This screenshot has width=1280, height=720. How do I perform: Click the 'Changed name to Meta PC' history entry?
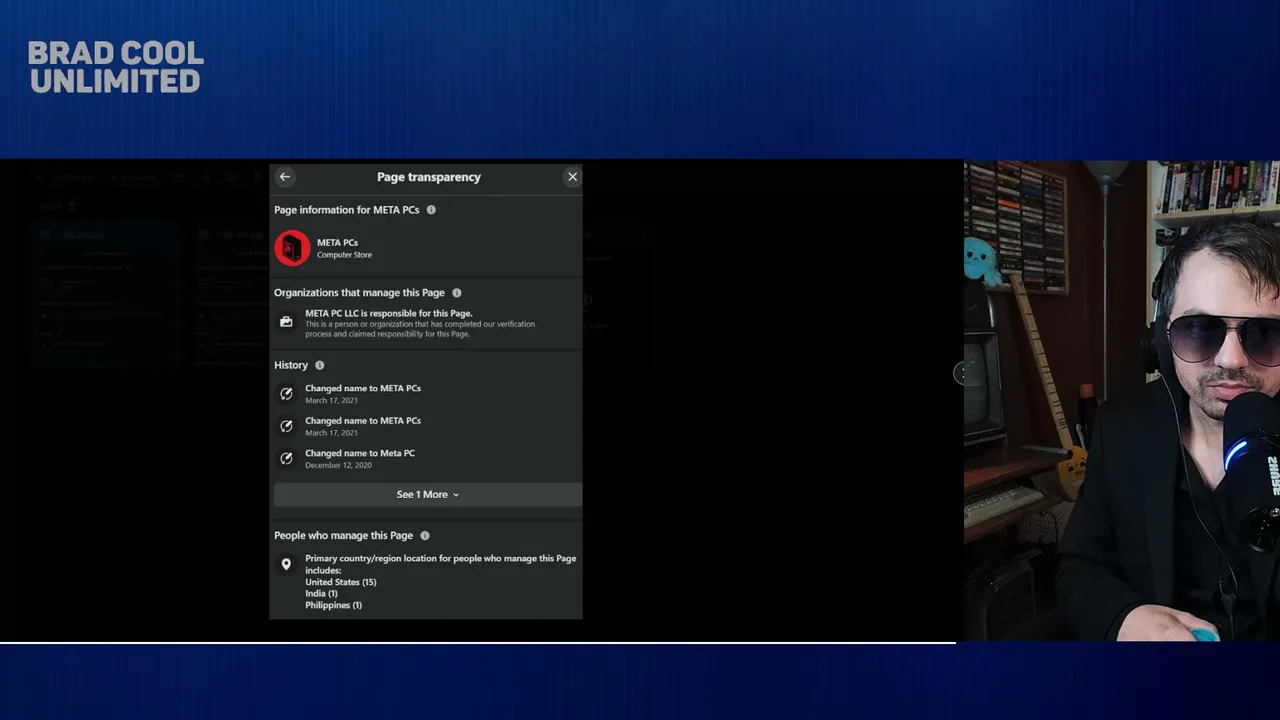pos(360,453)
